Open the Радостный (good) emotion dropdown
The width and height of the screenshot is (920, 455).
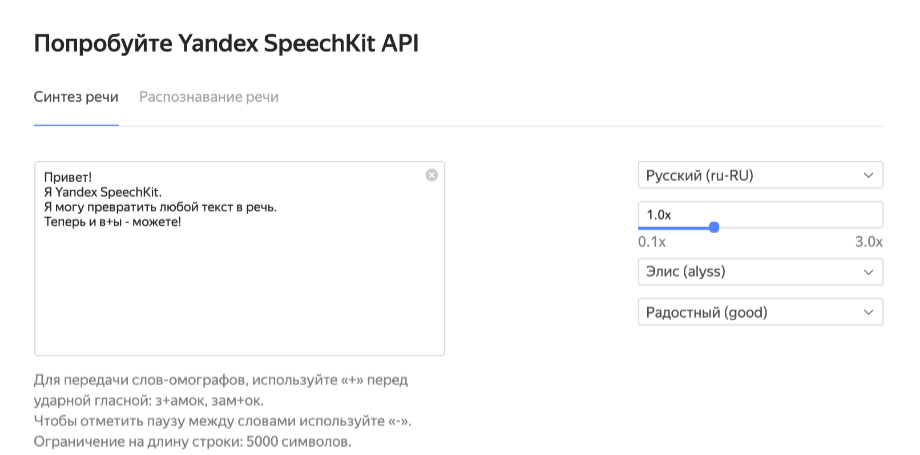(x=760, y=312)
